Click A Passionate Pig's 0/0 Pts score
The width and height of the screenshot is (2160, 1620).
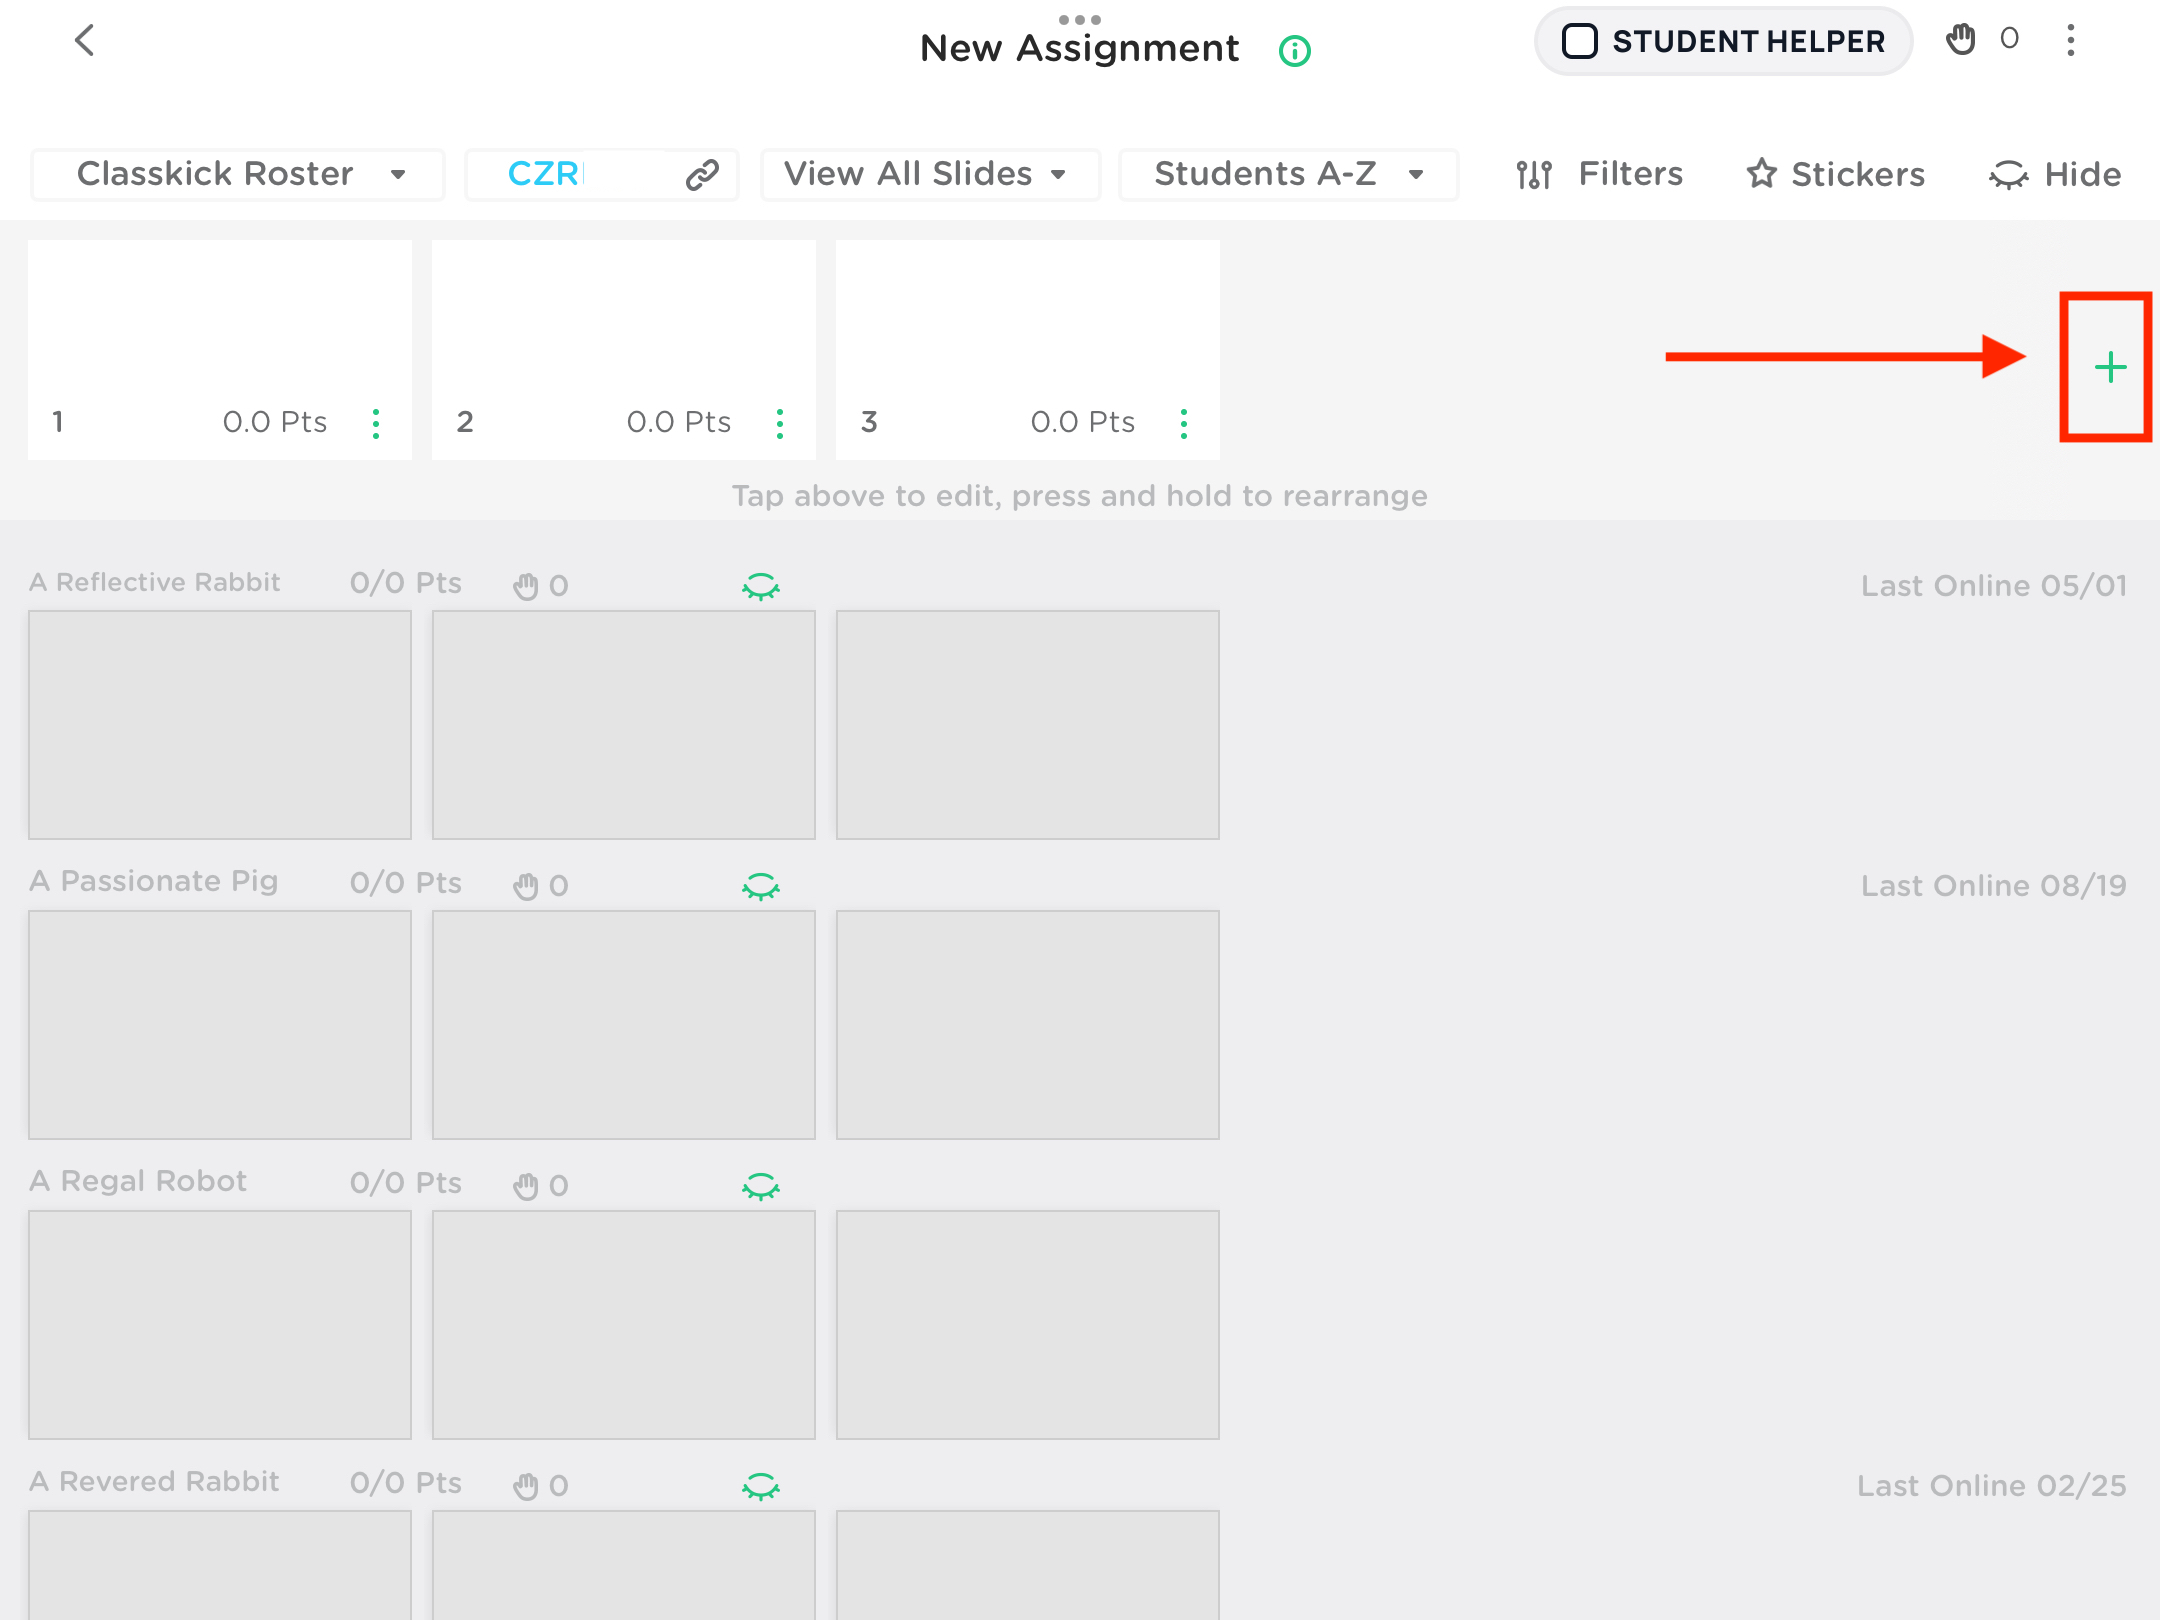pyautogui.click(x=406, y=883)
